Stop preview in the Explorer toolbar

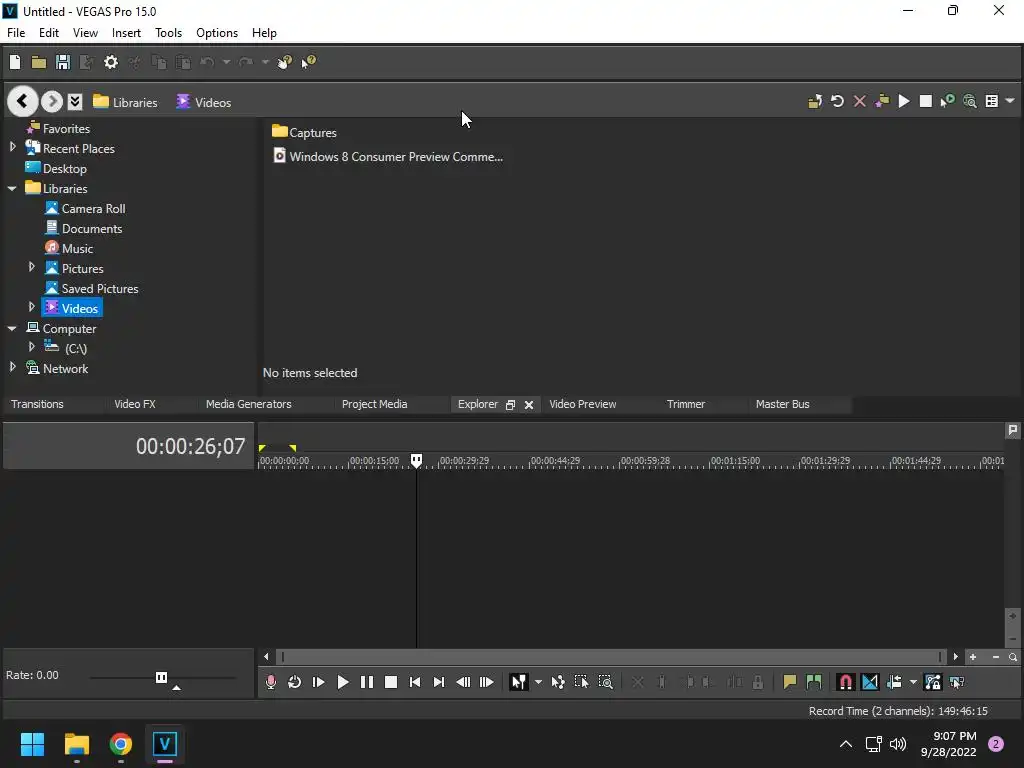tap(925, 101)
